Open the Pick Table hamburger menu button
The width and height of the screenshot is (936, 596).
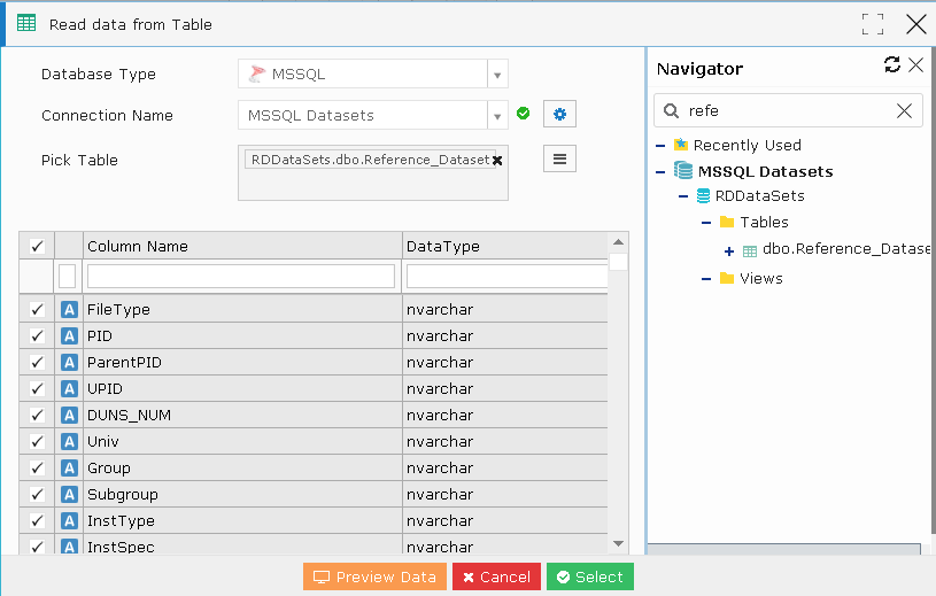coord(559,159)
